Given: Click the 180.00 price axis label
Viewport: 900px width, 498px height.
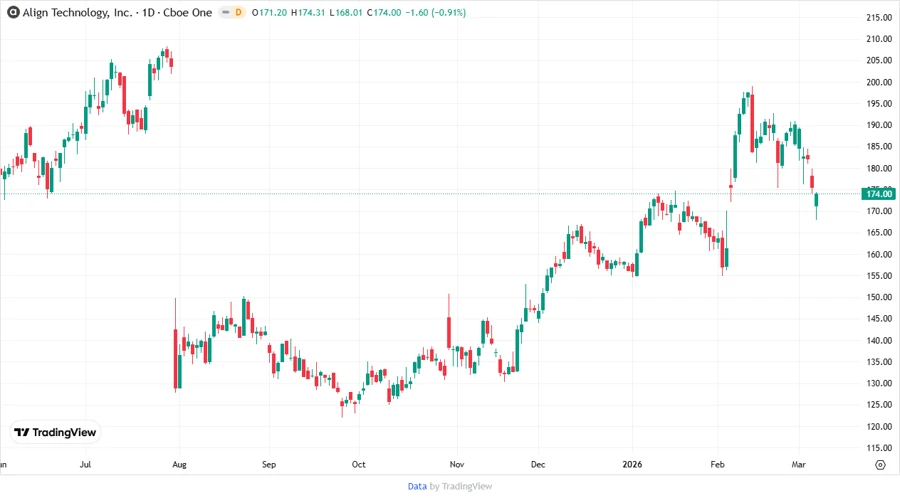Looking at the screenshot, I should (x=879, y=168).
